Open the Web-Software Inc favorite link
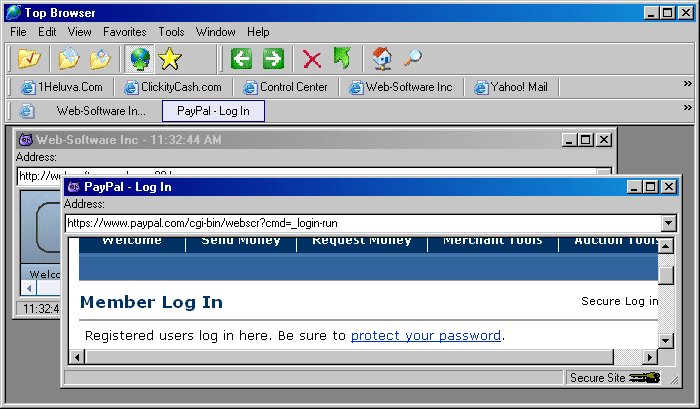The image size is (700, 409). (400, 87)
